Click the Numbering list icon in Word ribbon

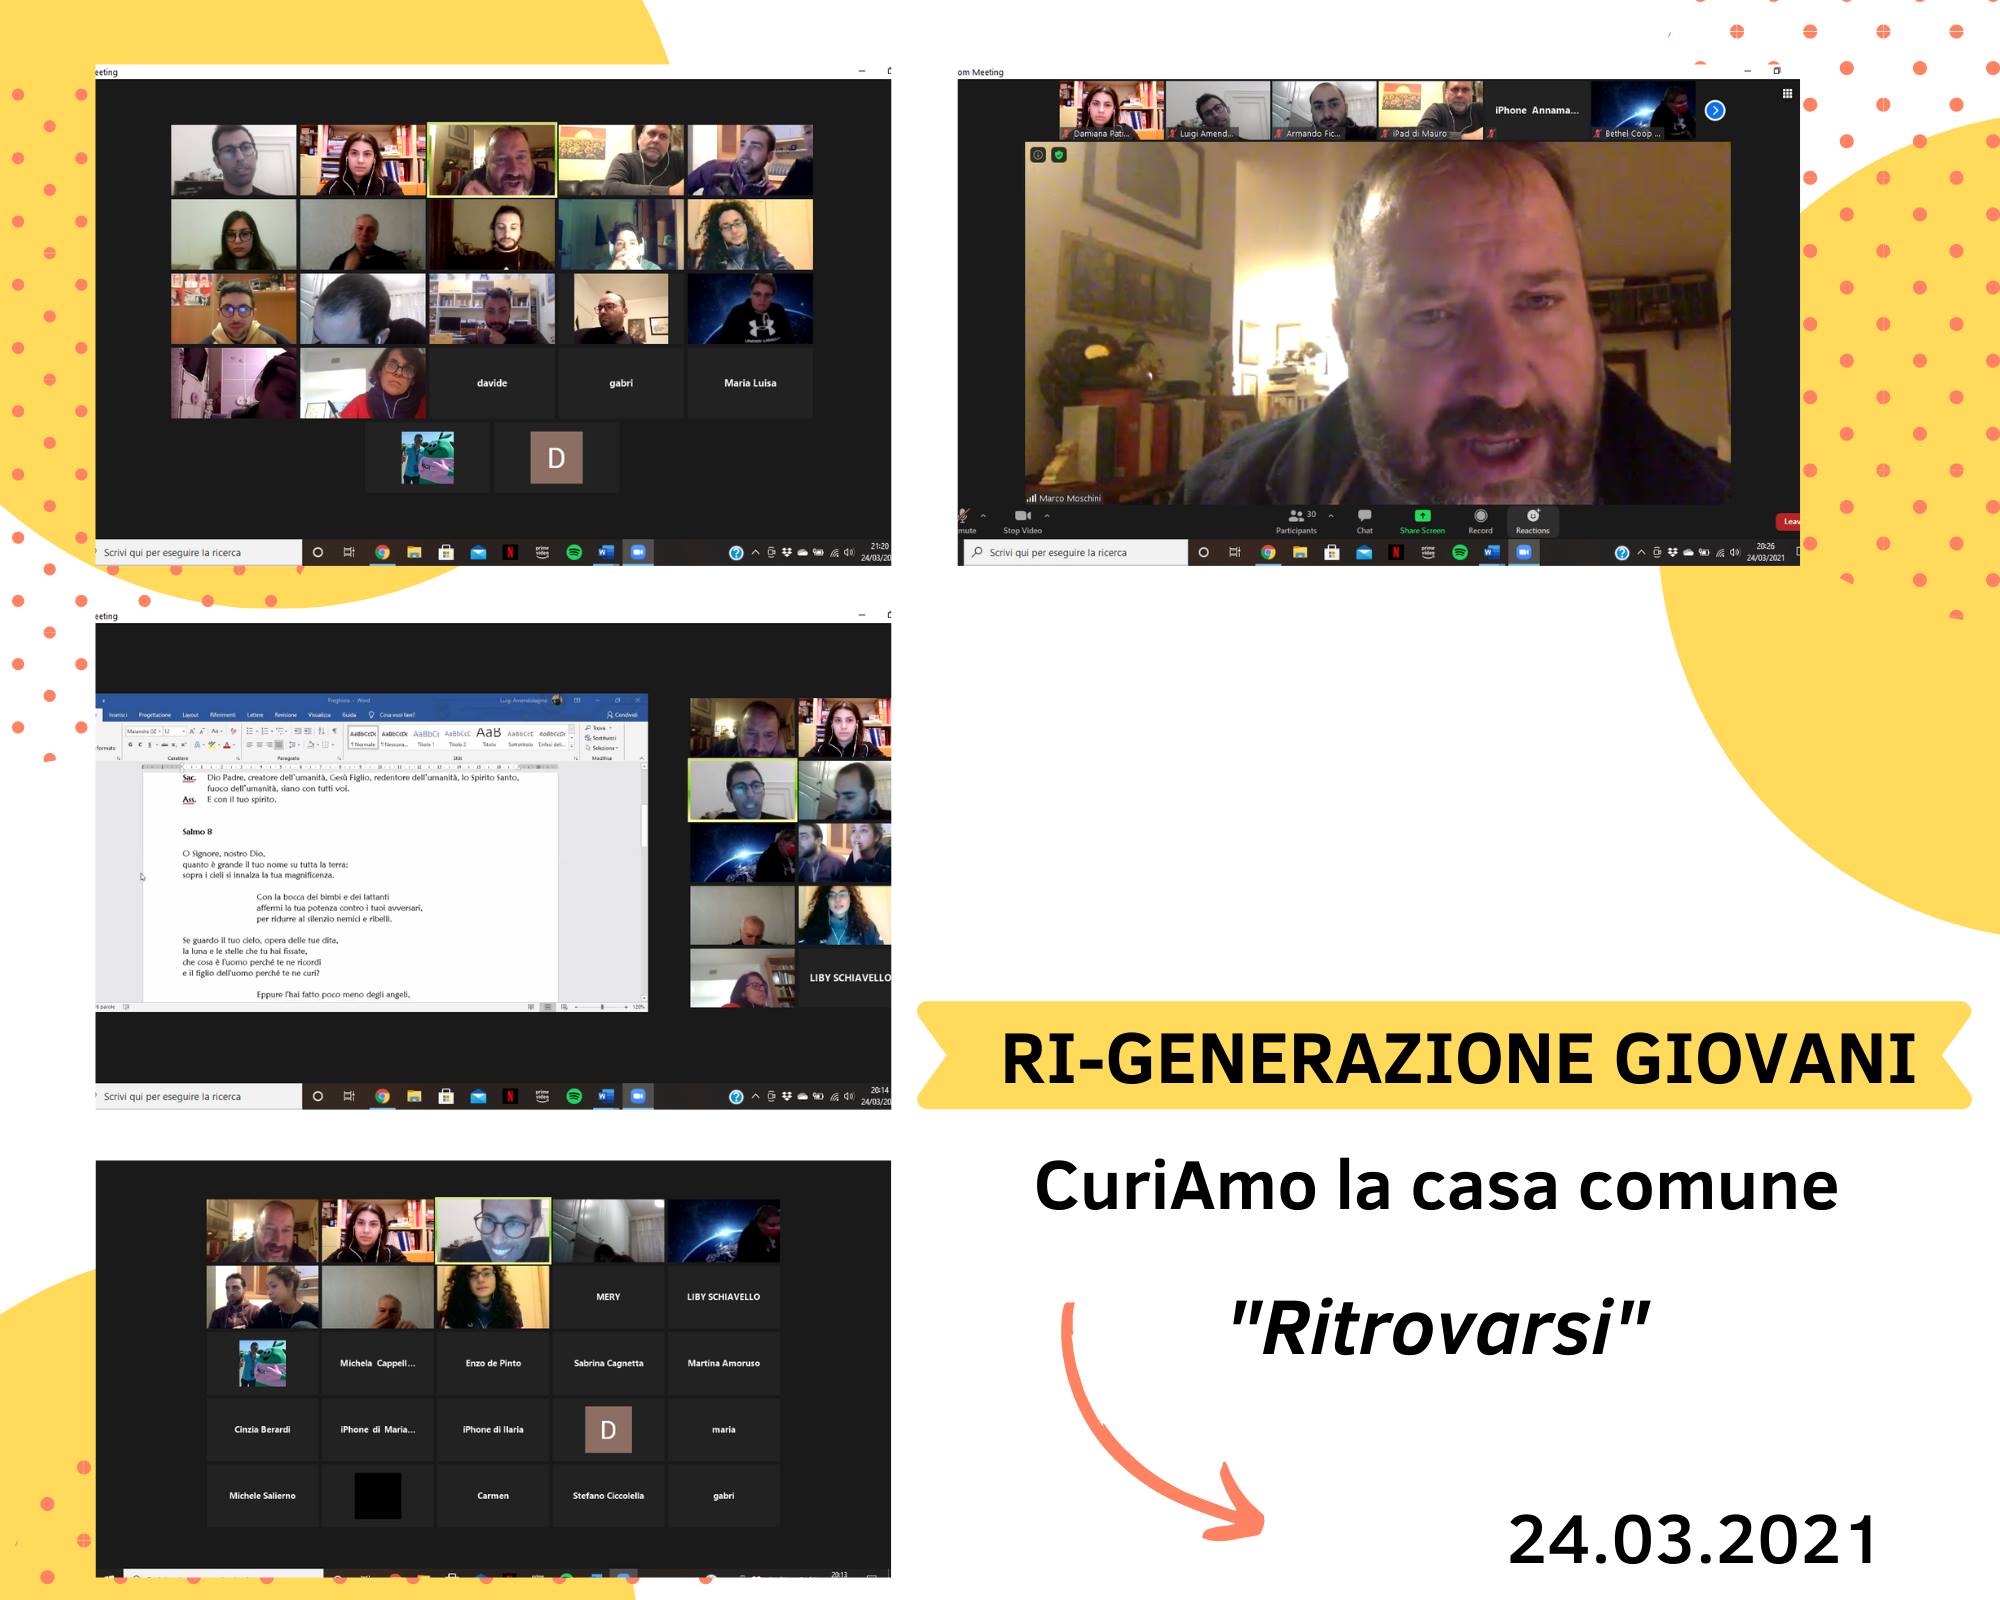pyautogui.click(x=265, y=731)
